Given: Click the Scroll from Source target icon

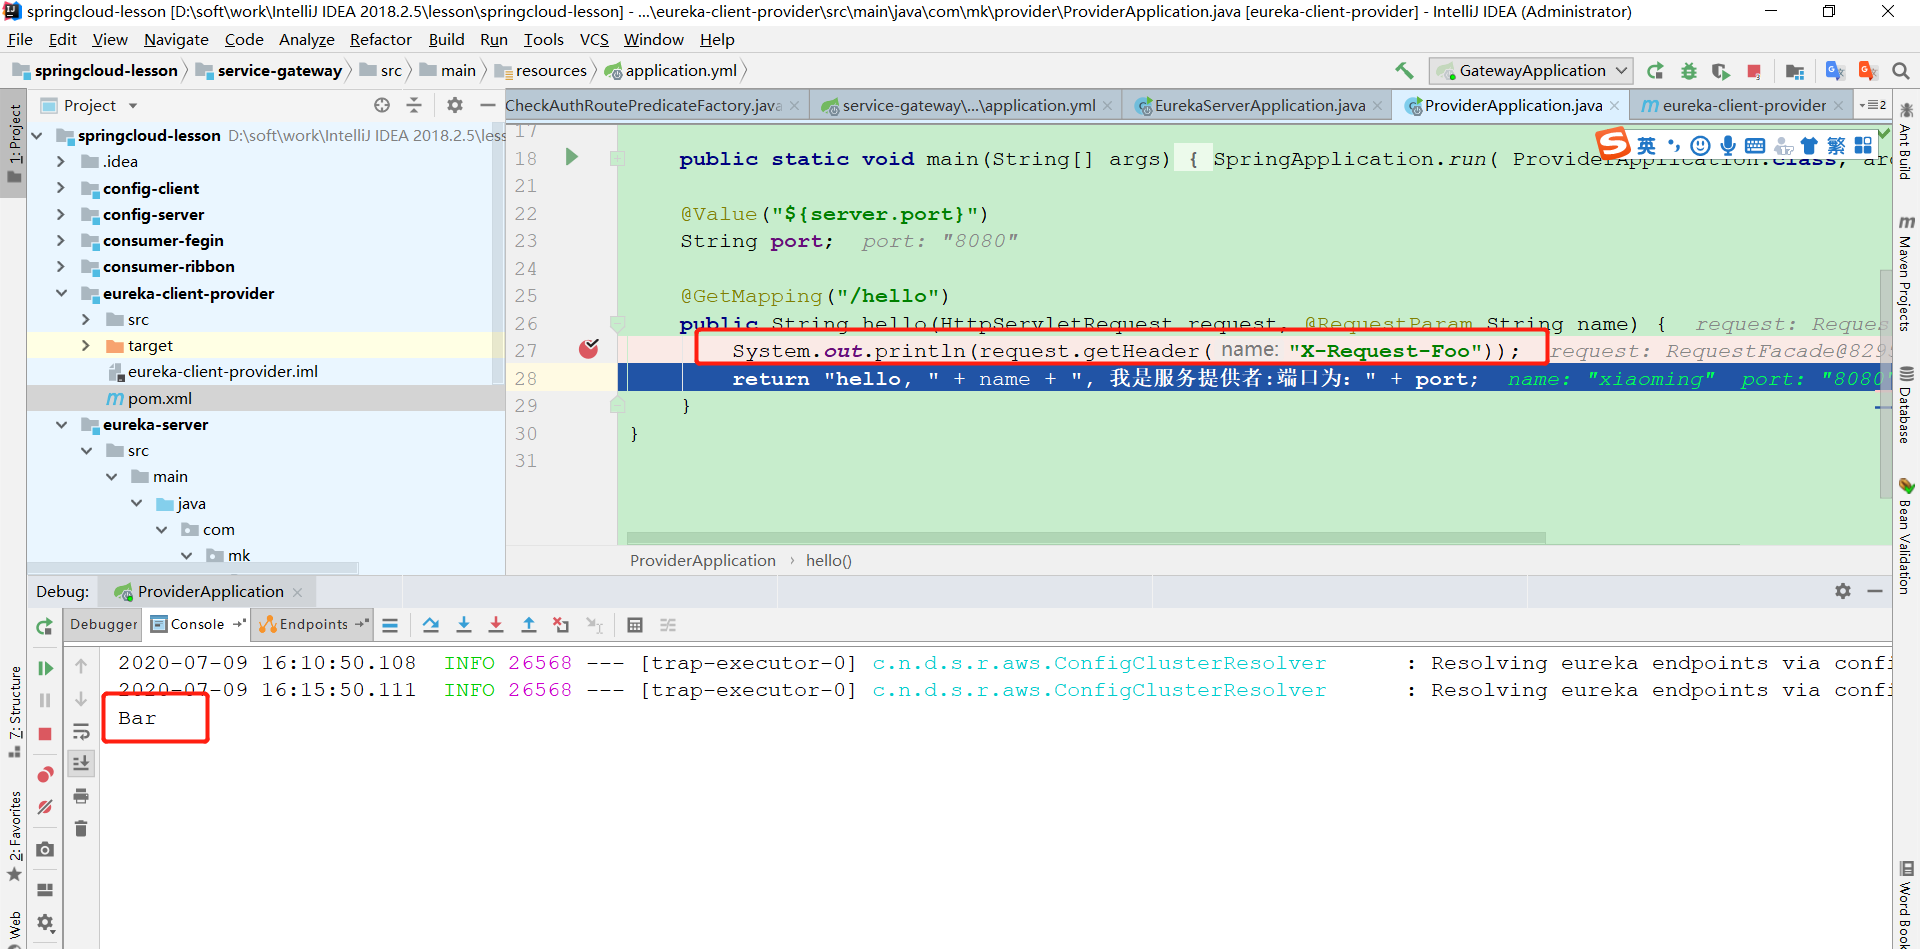Looking at the screenshot, I should click(x=382, y=105).
